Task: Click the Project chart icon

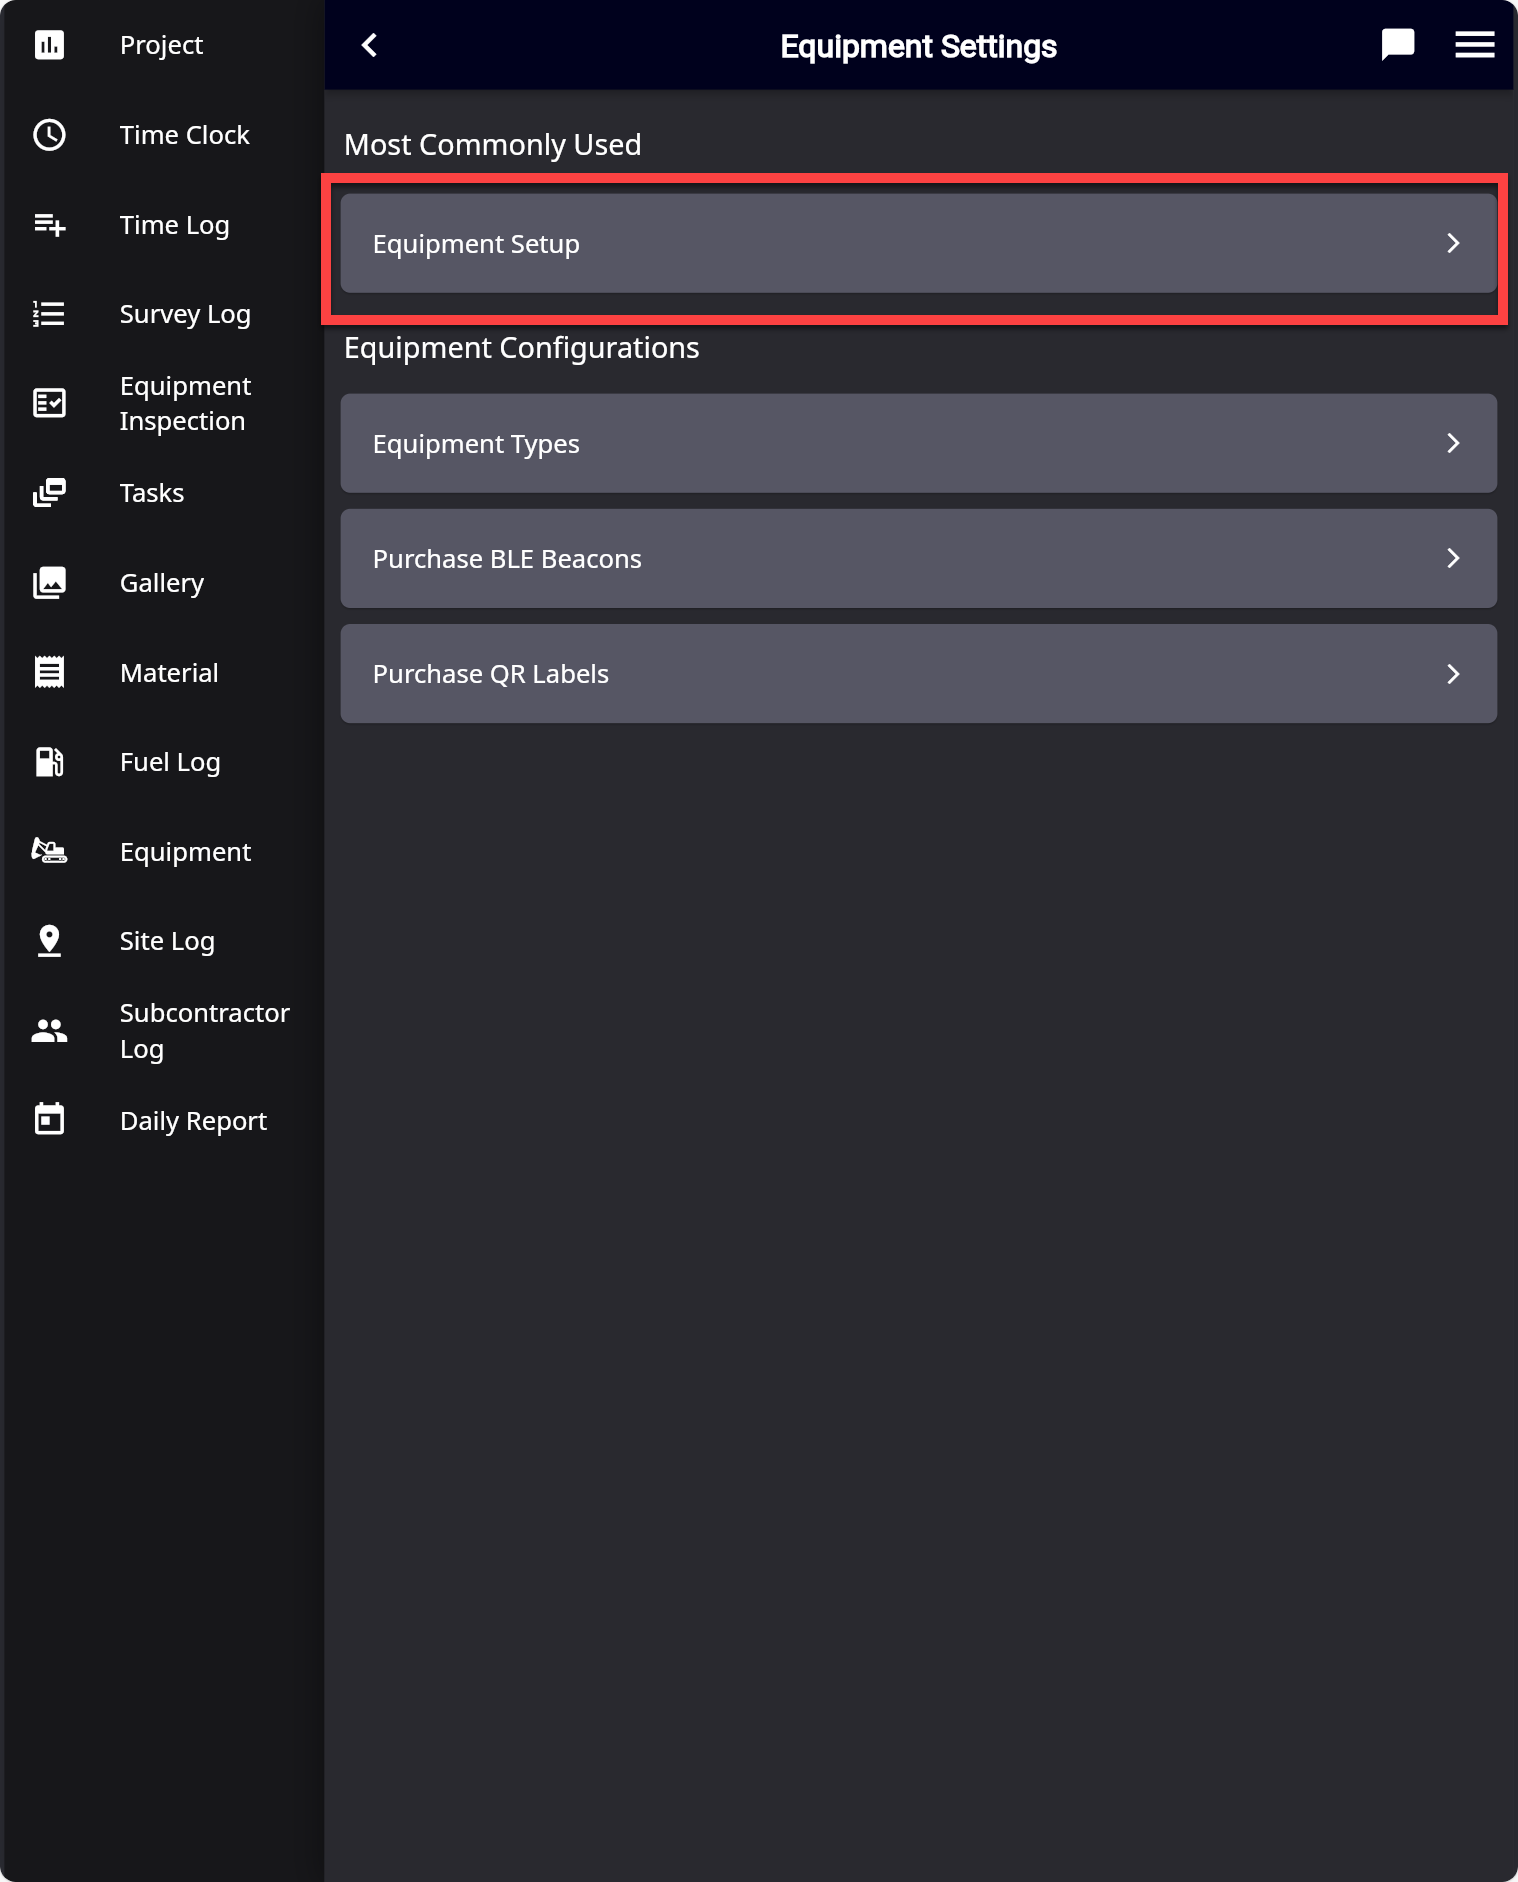Action: (x=49, y=45)
